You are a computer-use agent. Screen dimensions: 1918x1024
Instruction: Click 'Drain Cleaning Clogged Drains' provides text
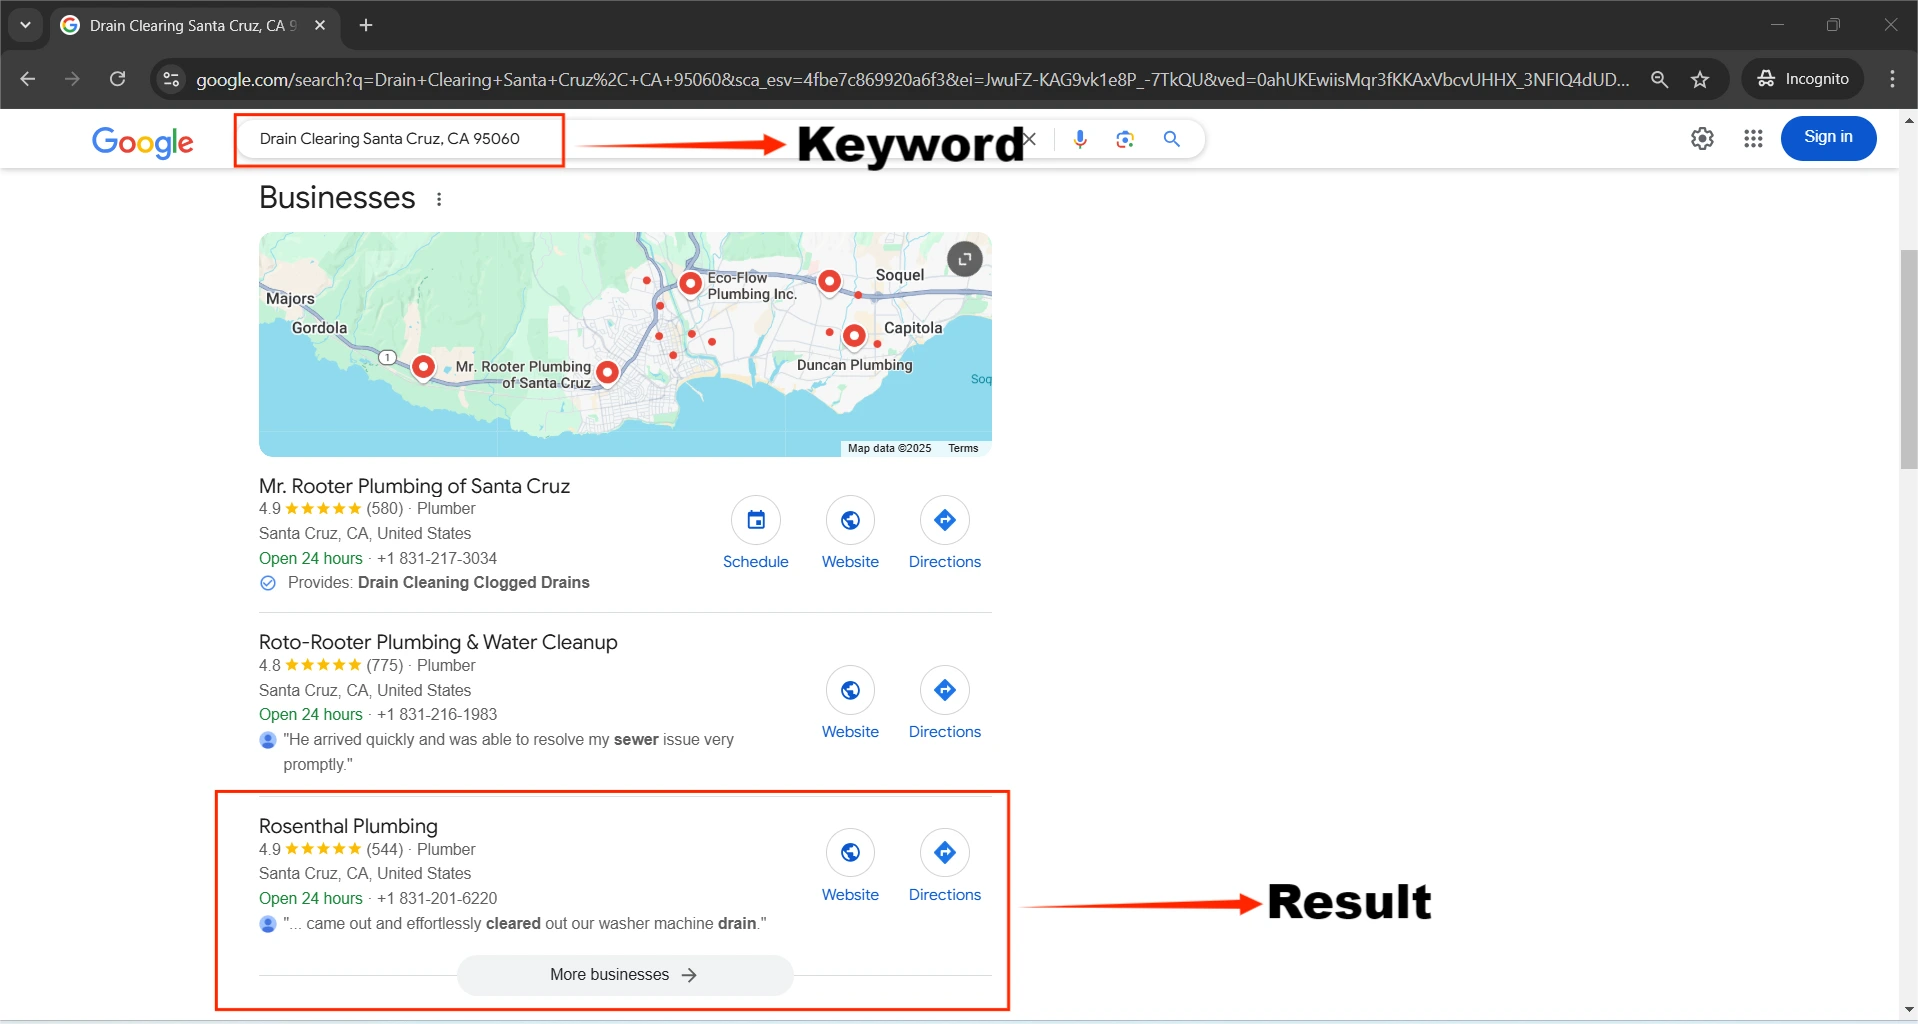point(474,582)
